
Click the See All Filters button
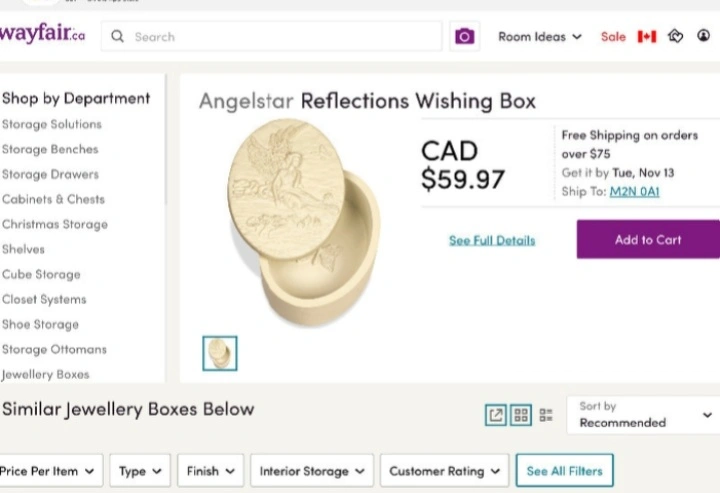(564, 471)
